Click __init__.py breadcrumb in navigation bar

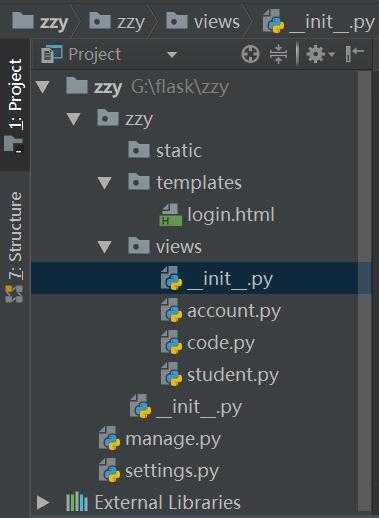pos(319,22)
